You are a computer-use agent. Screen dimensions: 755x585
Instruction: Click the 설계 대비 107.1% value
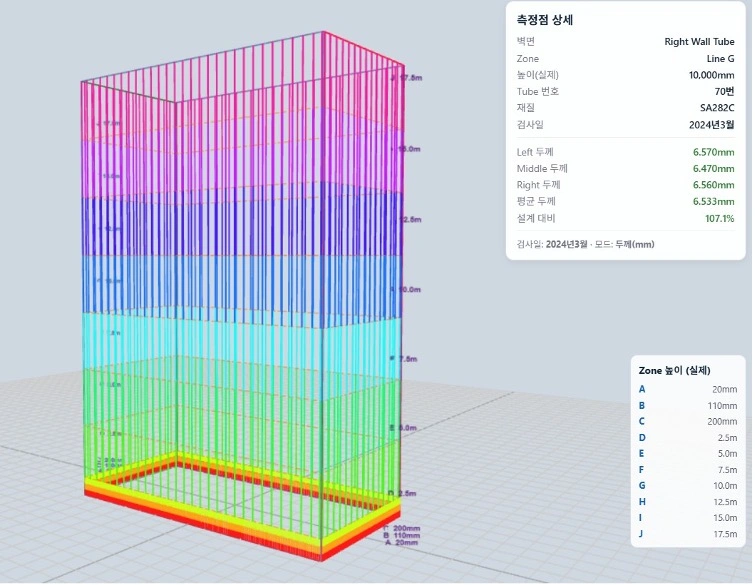[x=720, y=219]
